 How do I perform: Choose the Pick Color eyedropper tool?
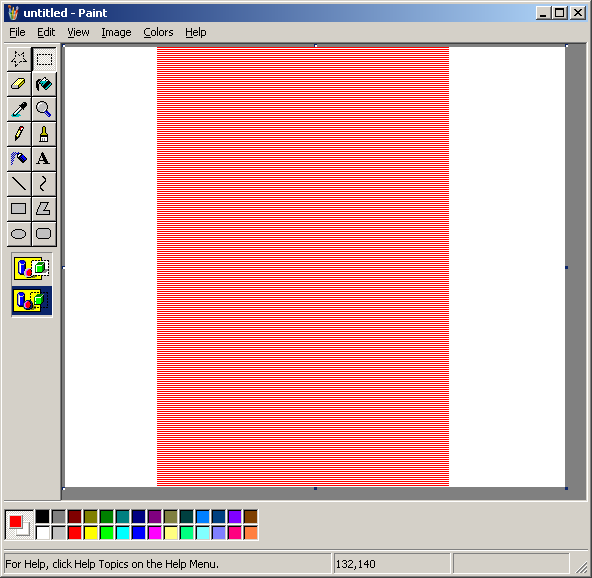[x=19, y=109]
